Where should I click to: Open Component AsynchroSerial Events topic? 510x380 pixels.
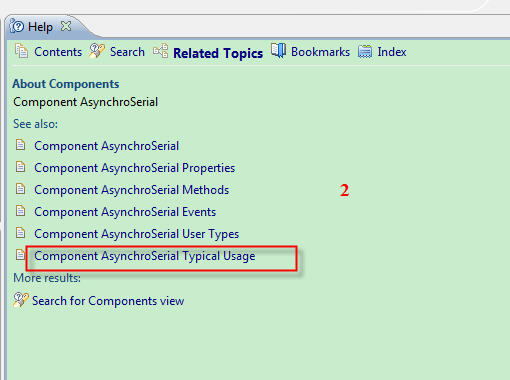[x=125, y=212]
